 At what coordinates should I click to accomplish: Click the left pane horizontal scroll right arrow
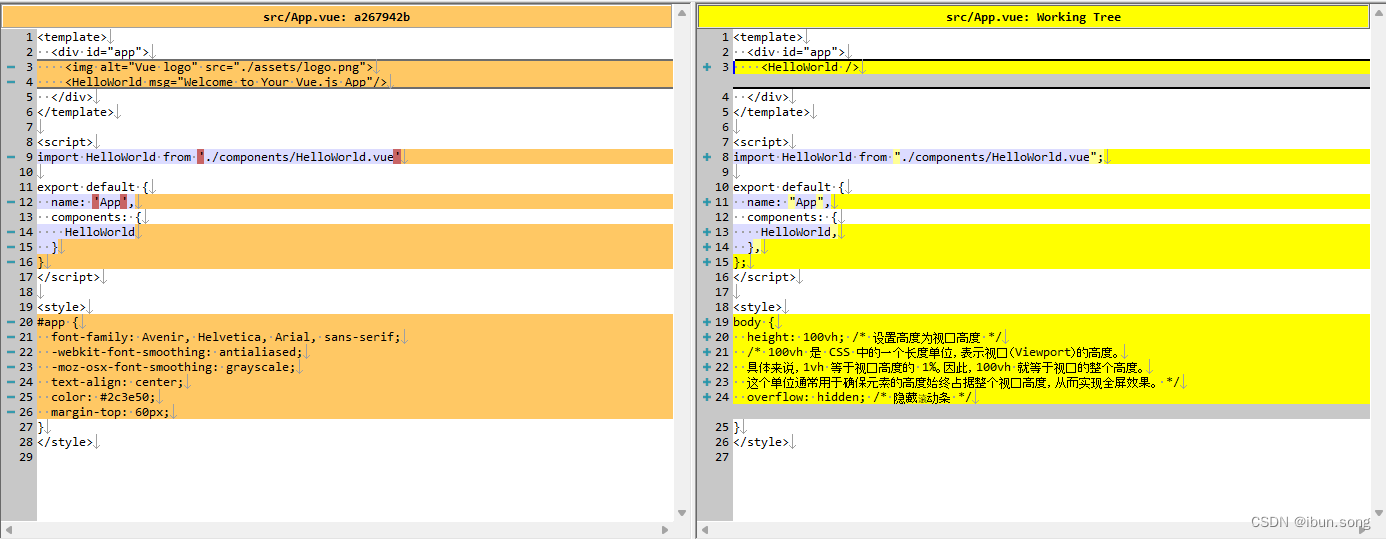point(665,530)
